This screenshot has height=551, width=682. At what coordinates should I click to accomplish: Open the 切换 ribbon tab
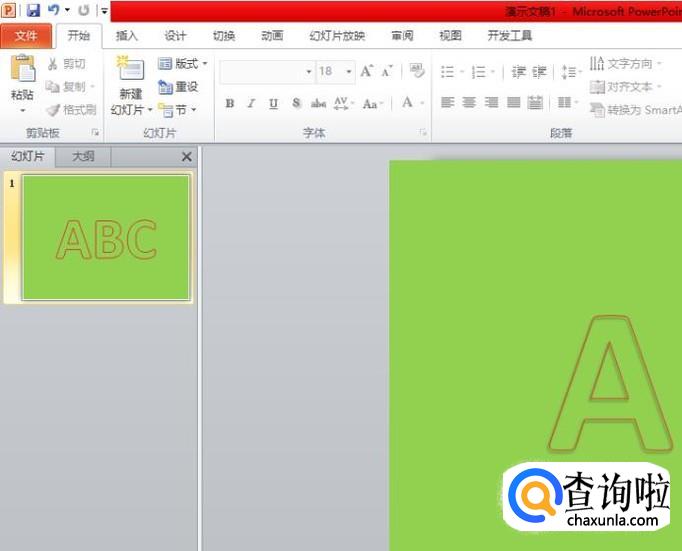click(224, 36)
